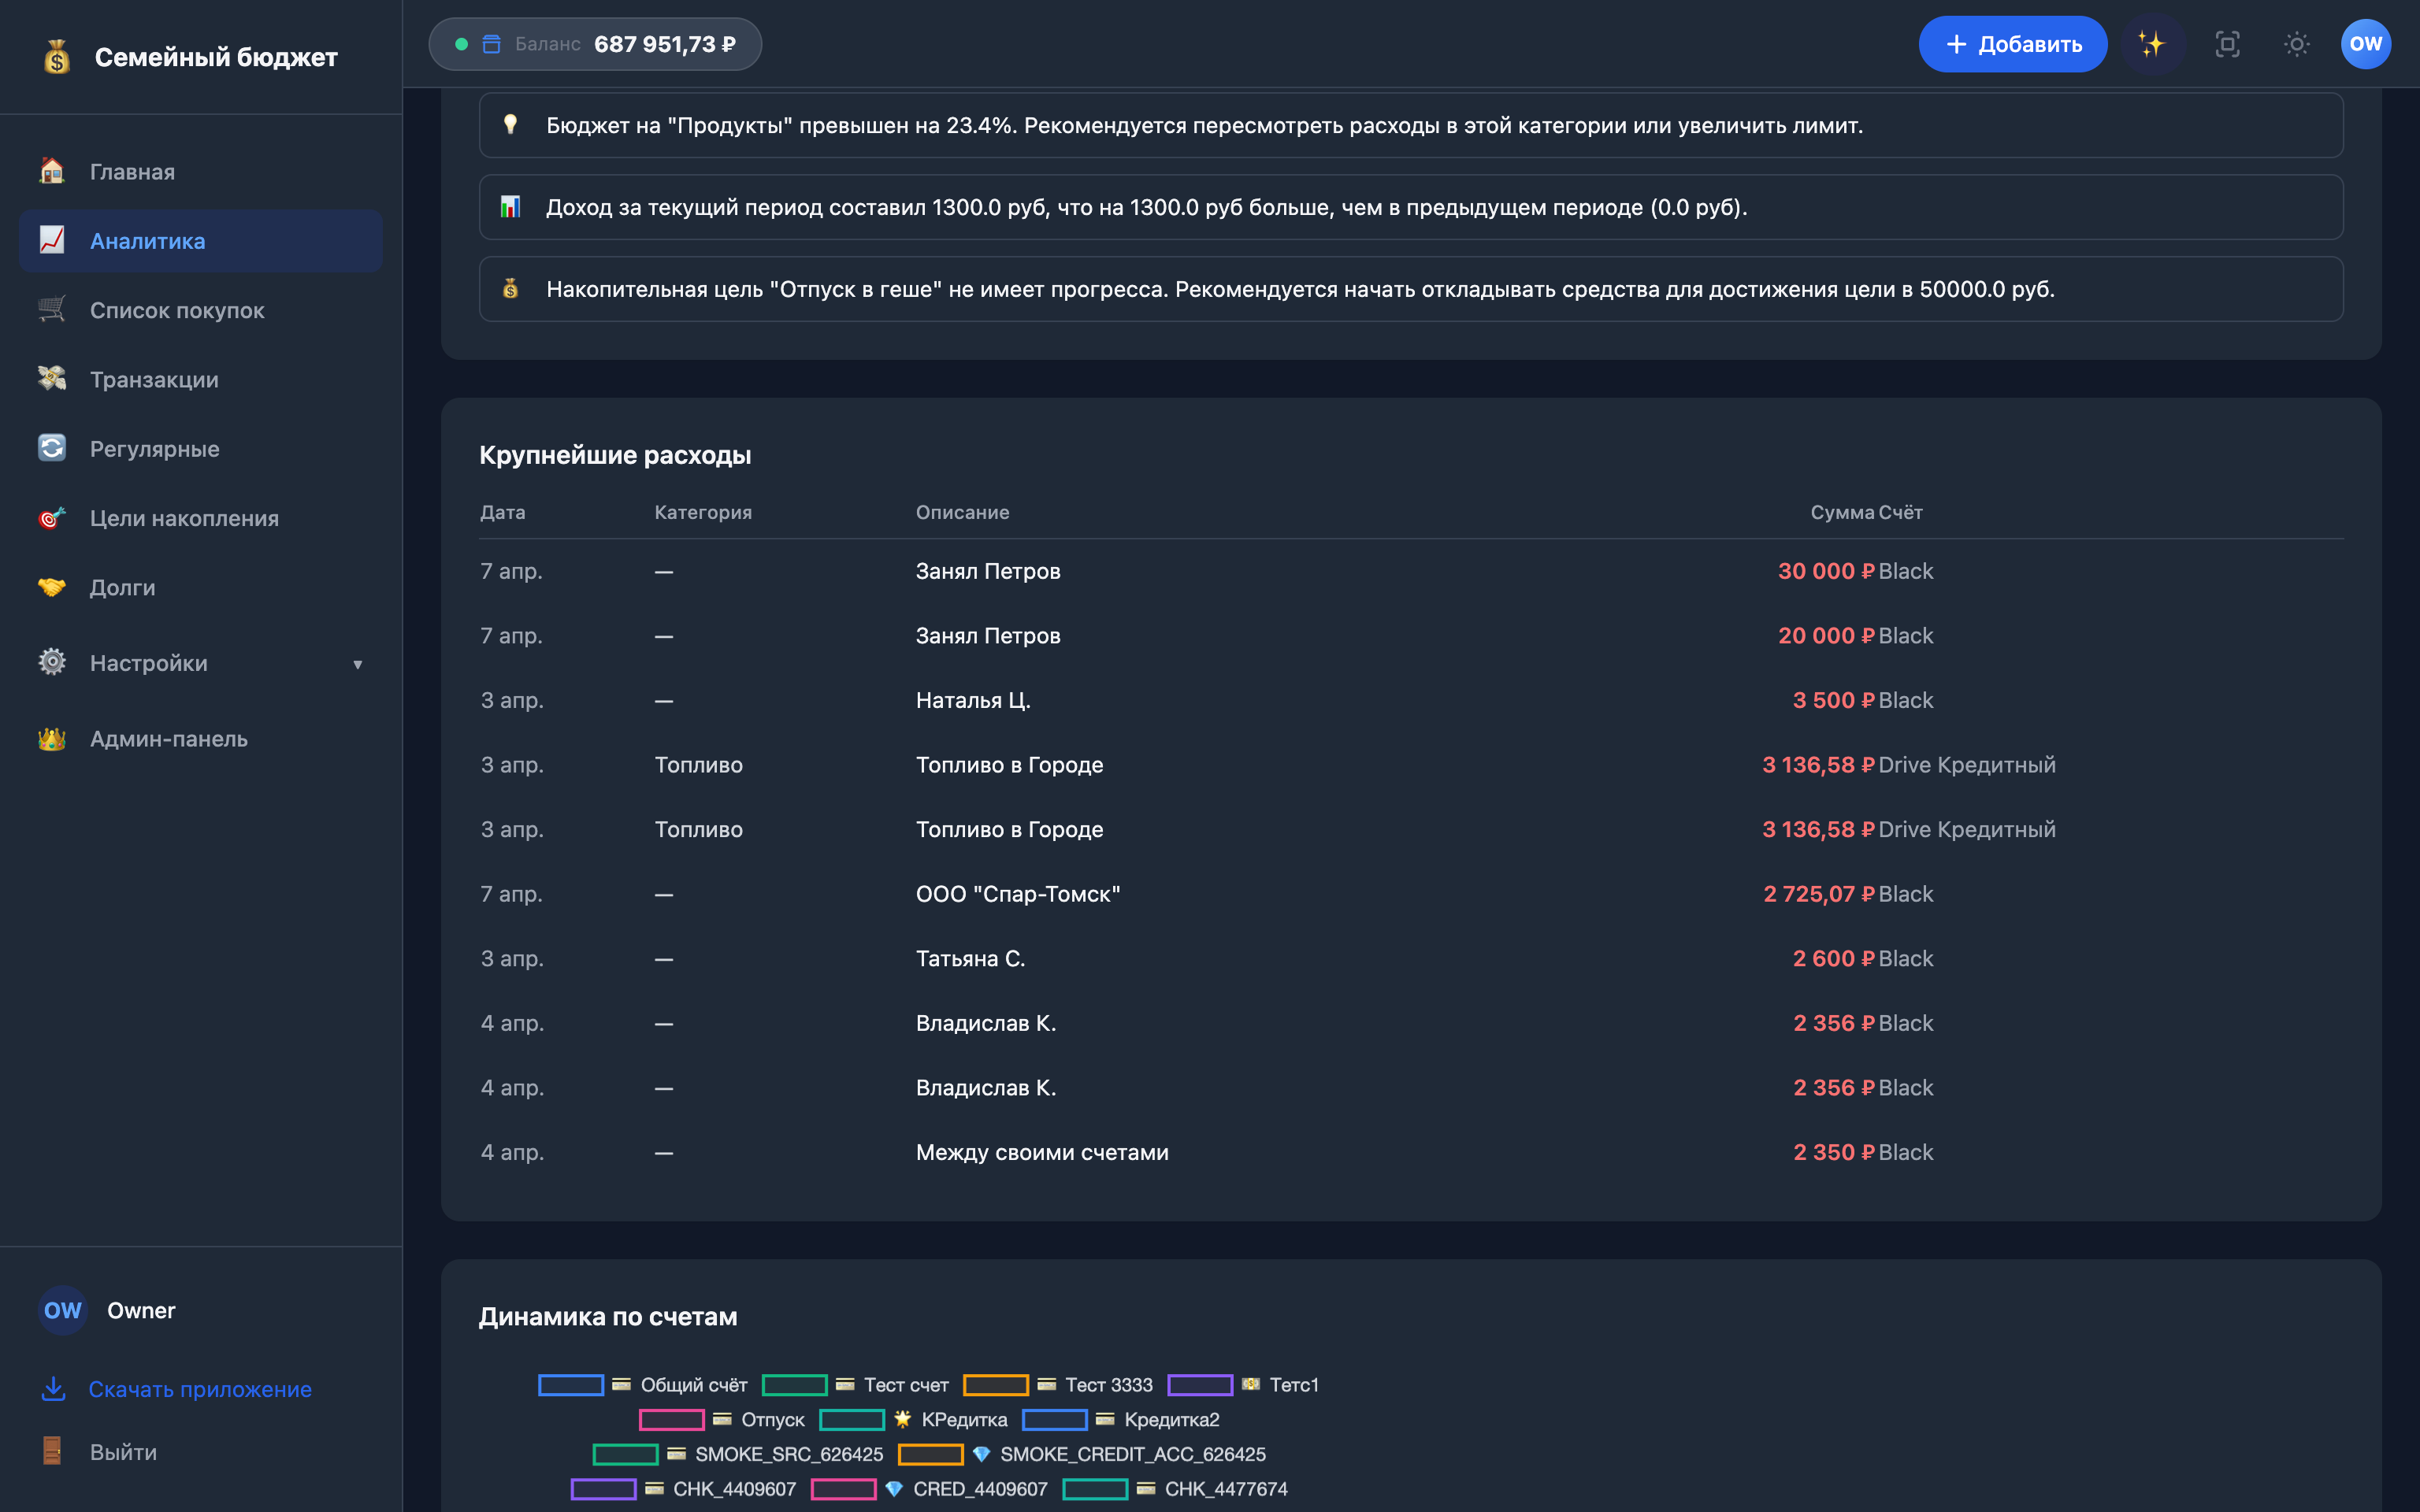Click the sparkle AI assistant icon
This screenshot has width=2420, height=1512.
pos(2151,44)
